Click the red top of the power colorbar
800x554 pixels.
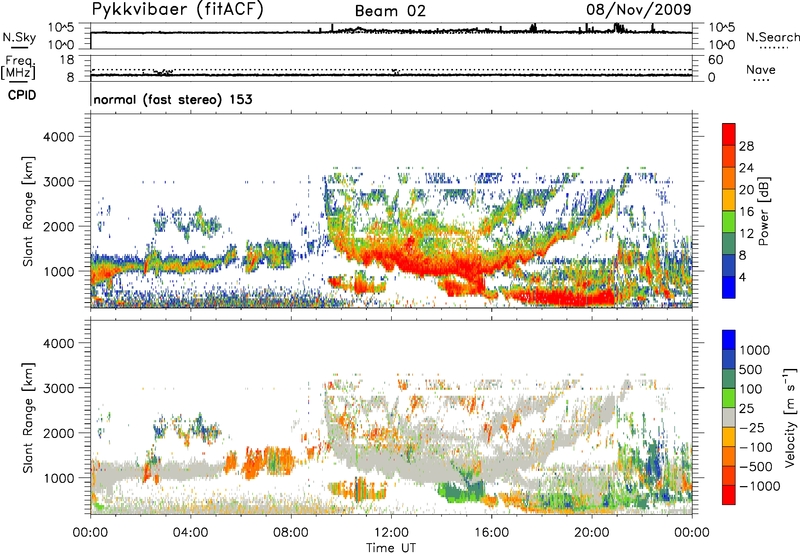pyautogui.click(x=729, y=134)
